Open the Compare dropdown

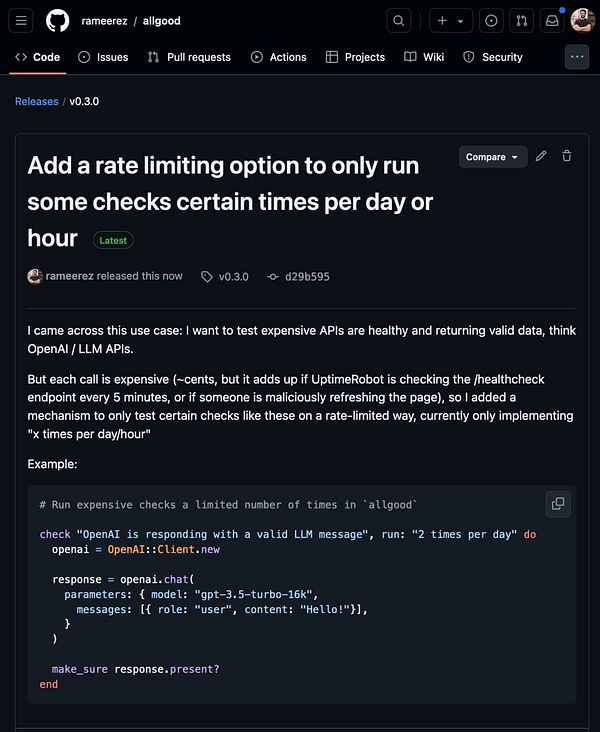(492, 157)
